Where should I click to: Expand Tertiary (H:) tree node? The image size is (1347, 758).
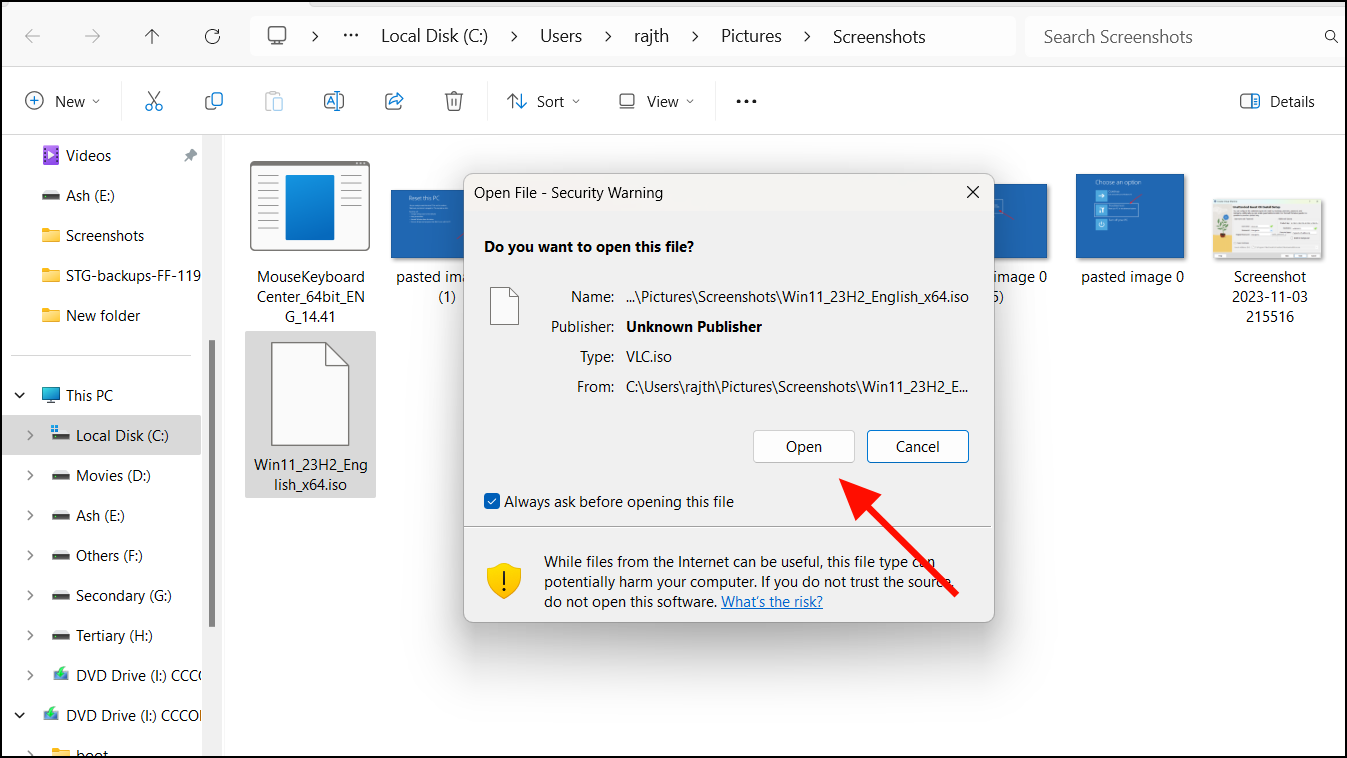pos(30,636)
